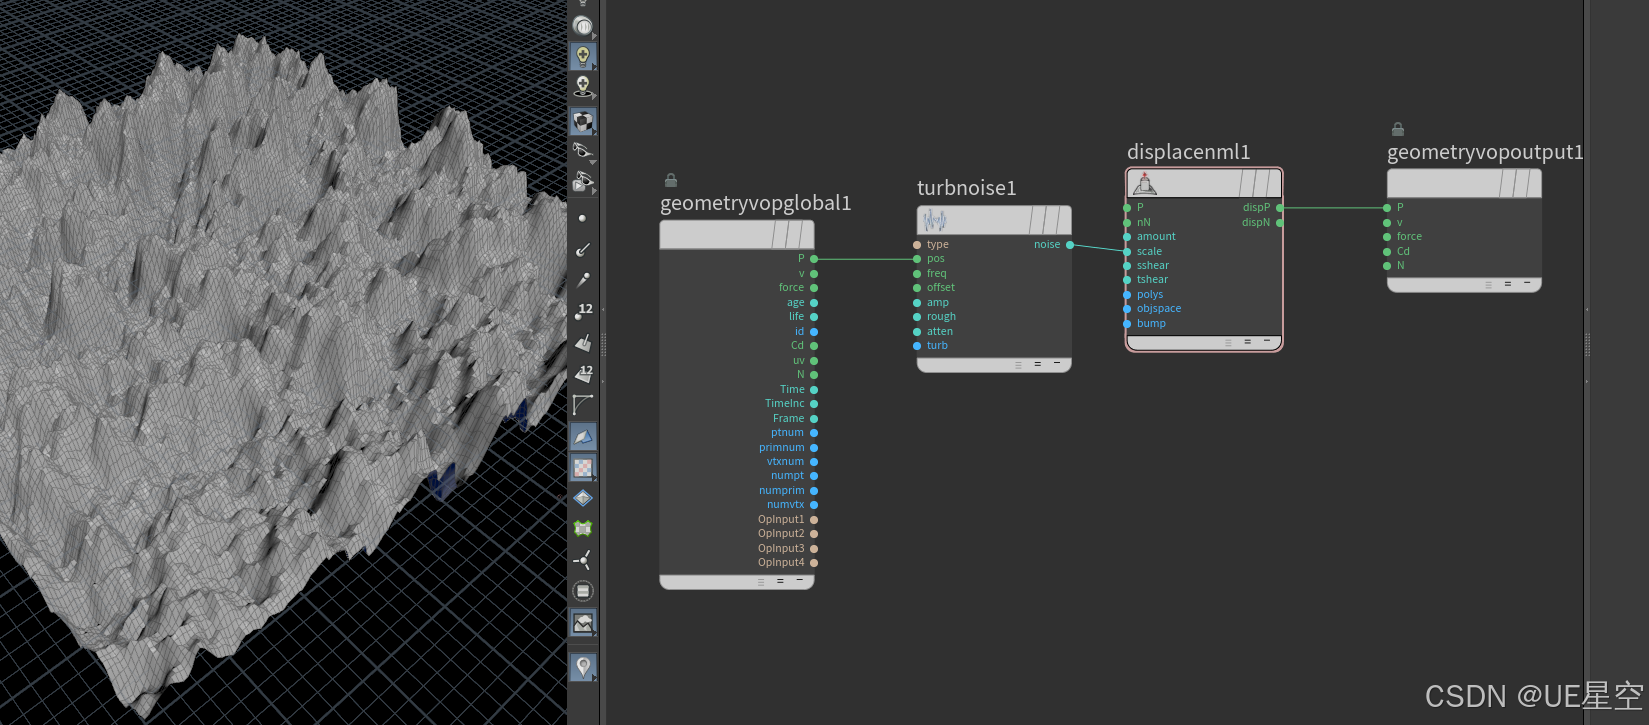
Task: Collapse turbnoise1 node with minus button
Action: (x=1057, y=364)
